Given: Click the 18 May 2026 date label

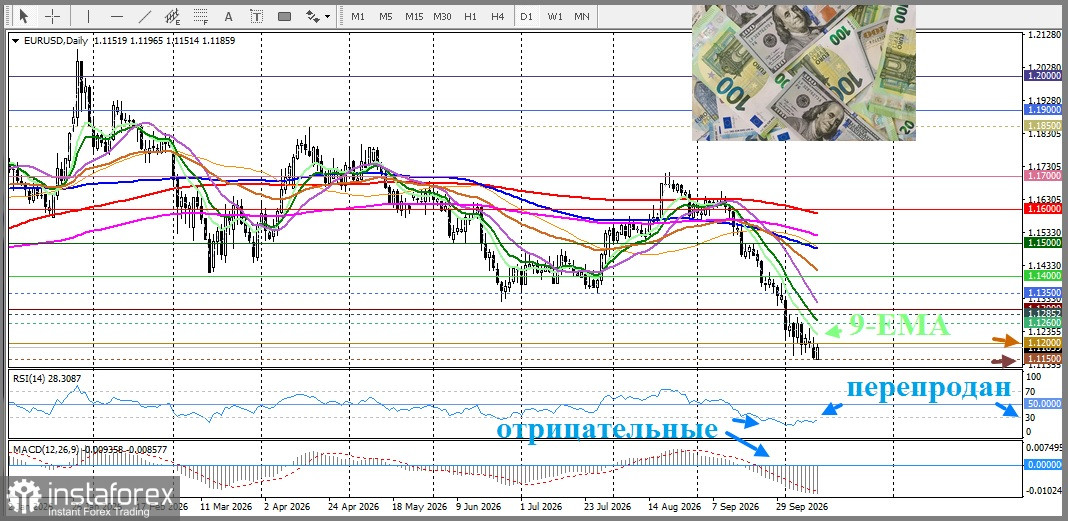Looking at the screenshot, I should [x=422, y=507].
